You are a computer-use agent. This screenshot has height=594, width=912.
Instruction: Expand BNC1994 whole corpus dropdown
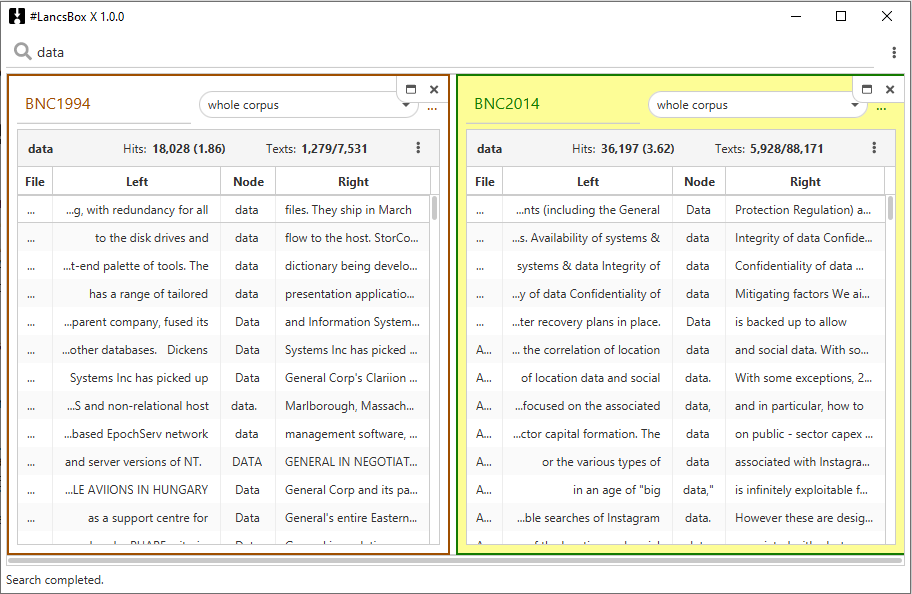point(406,105)
